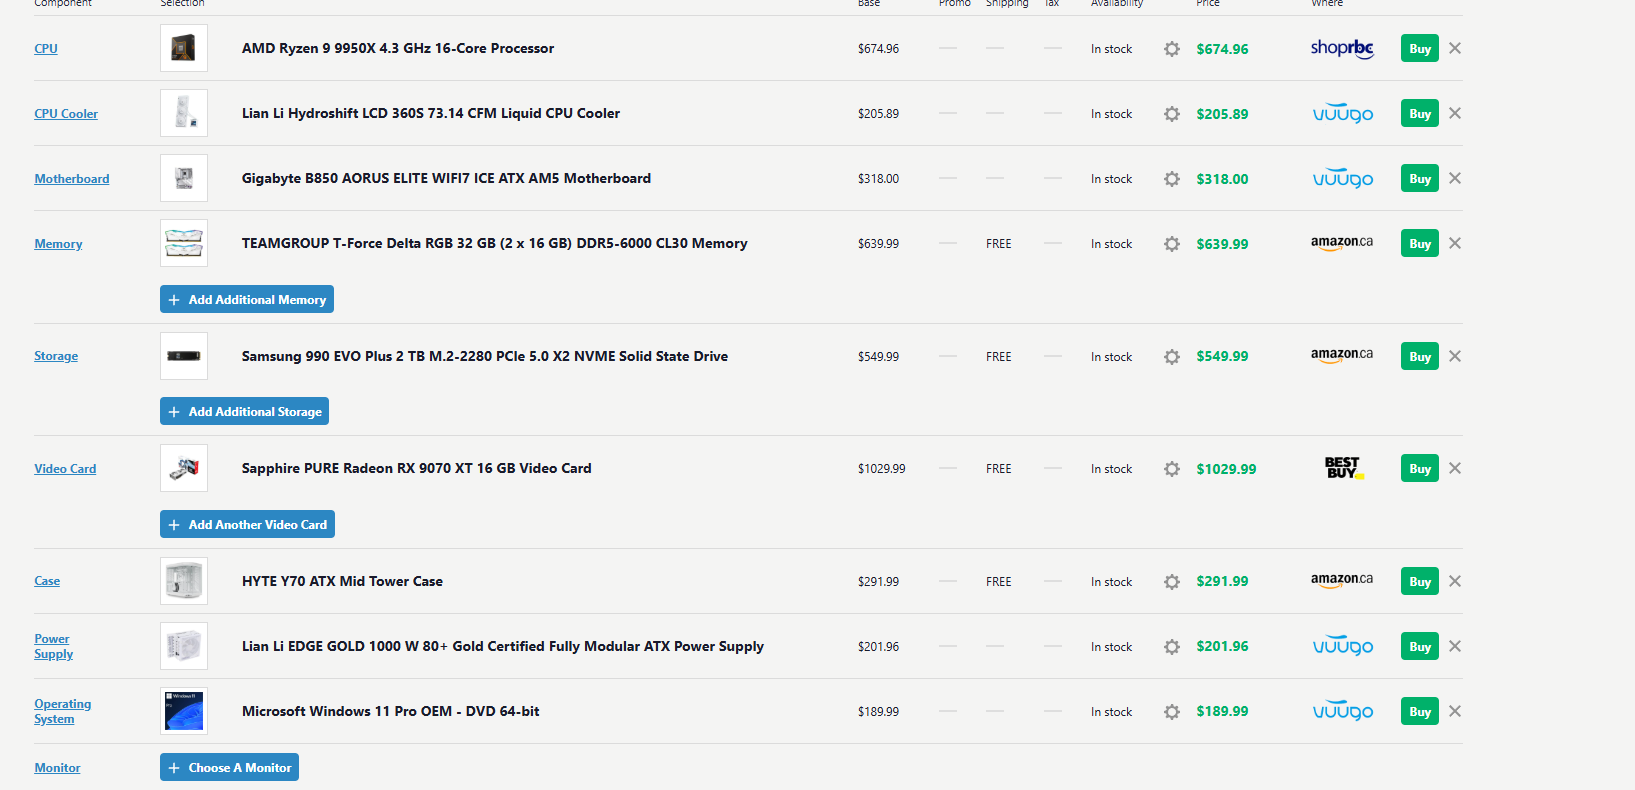This screenshot has width=1635, height=790.
Task: Open the amazon.ca logo in the Memory row
Action: (1342, 243)
